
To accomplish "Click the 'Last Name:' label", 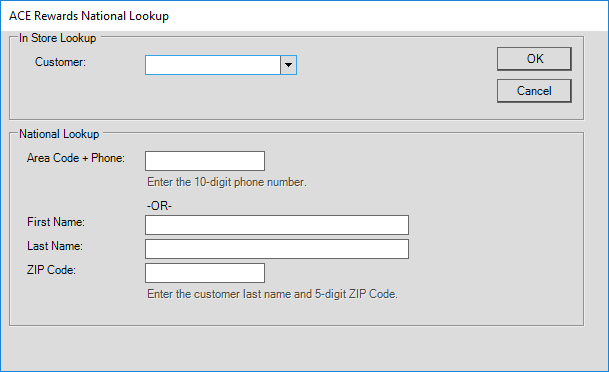I will (55, 246).
